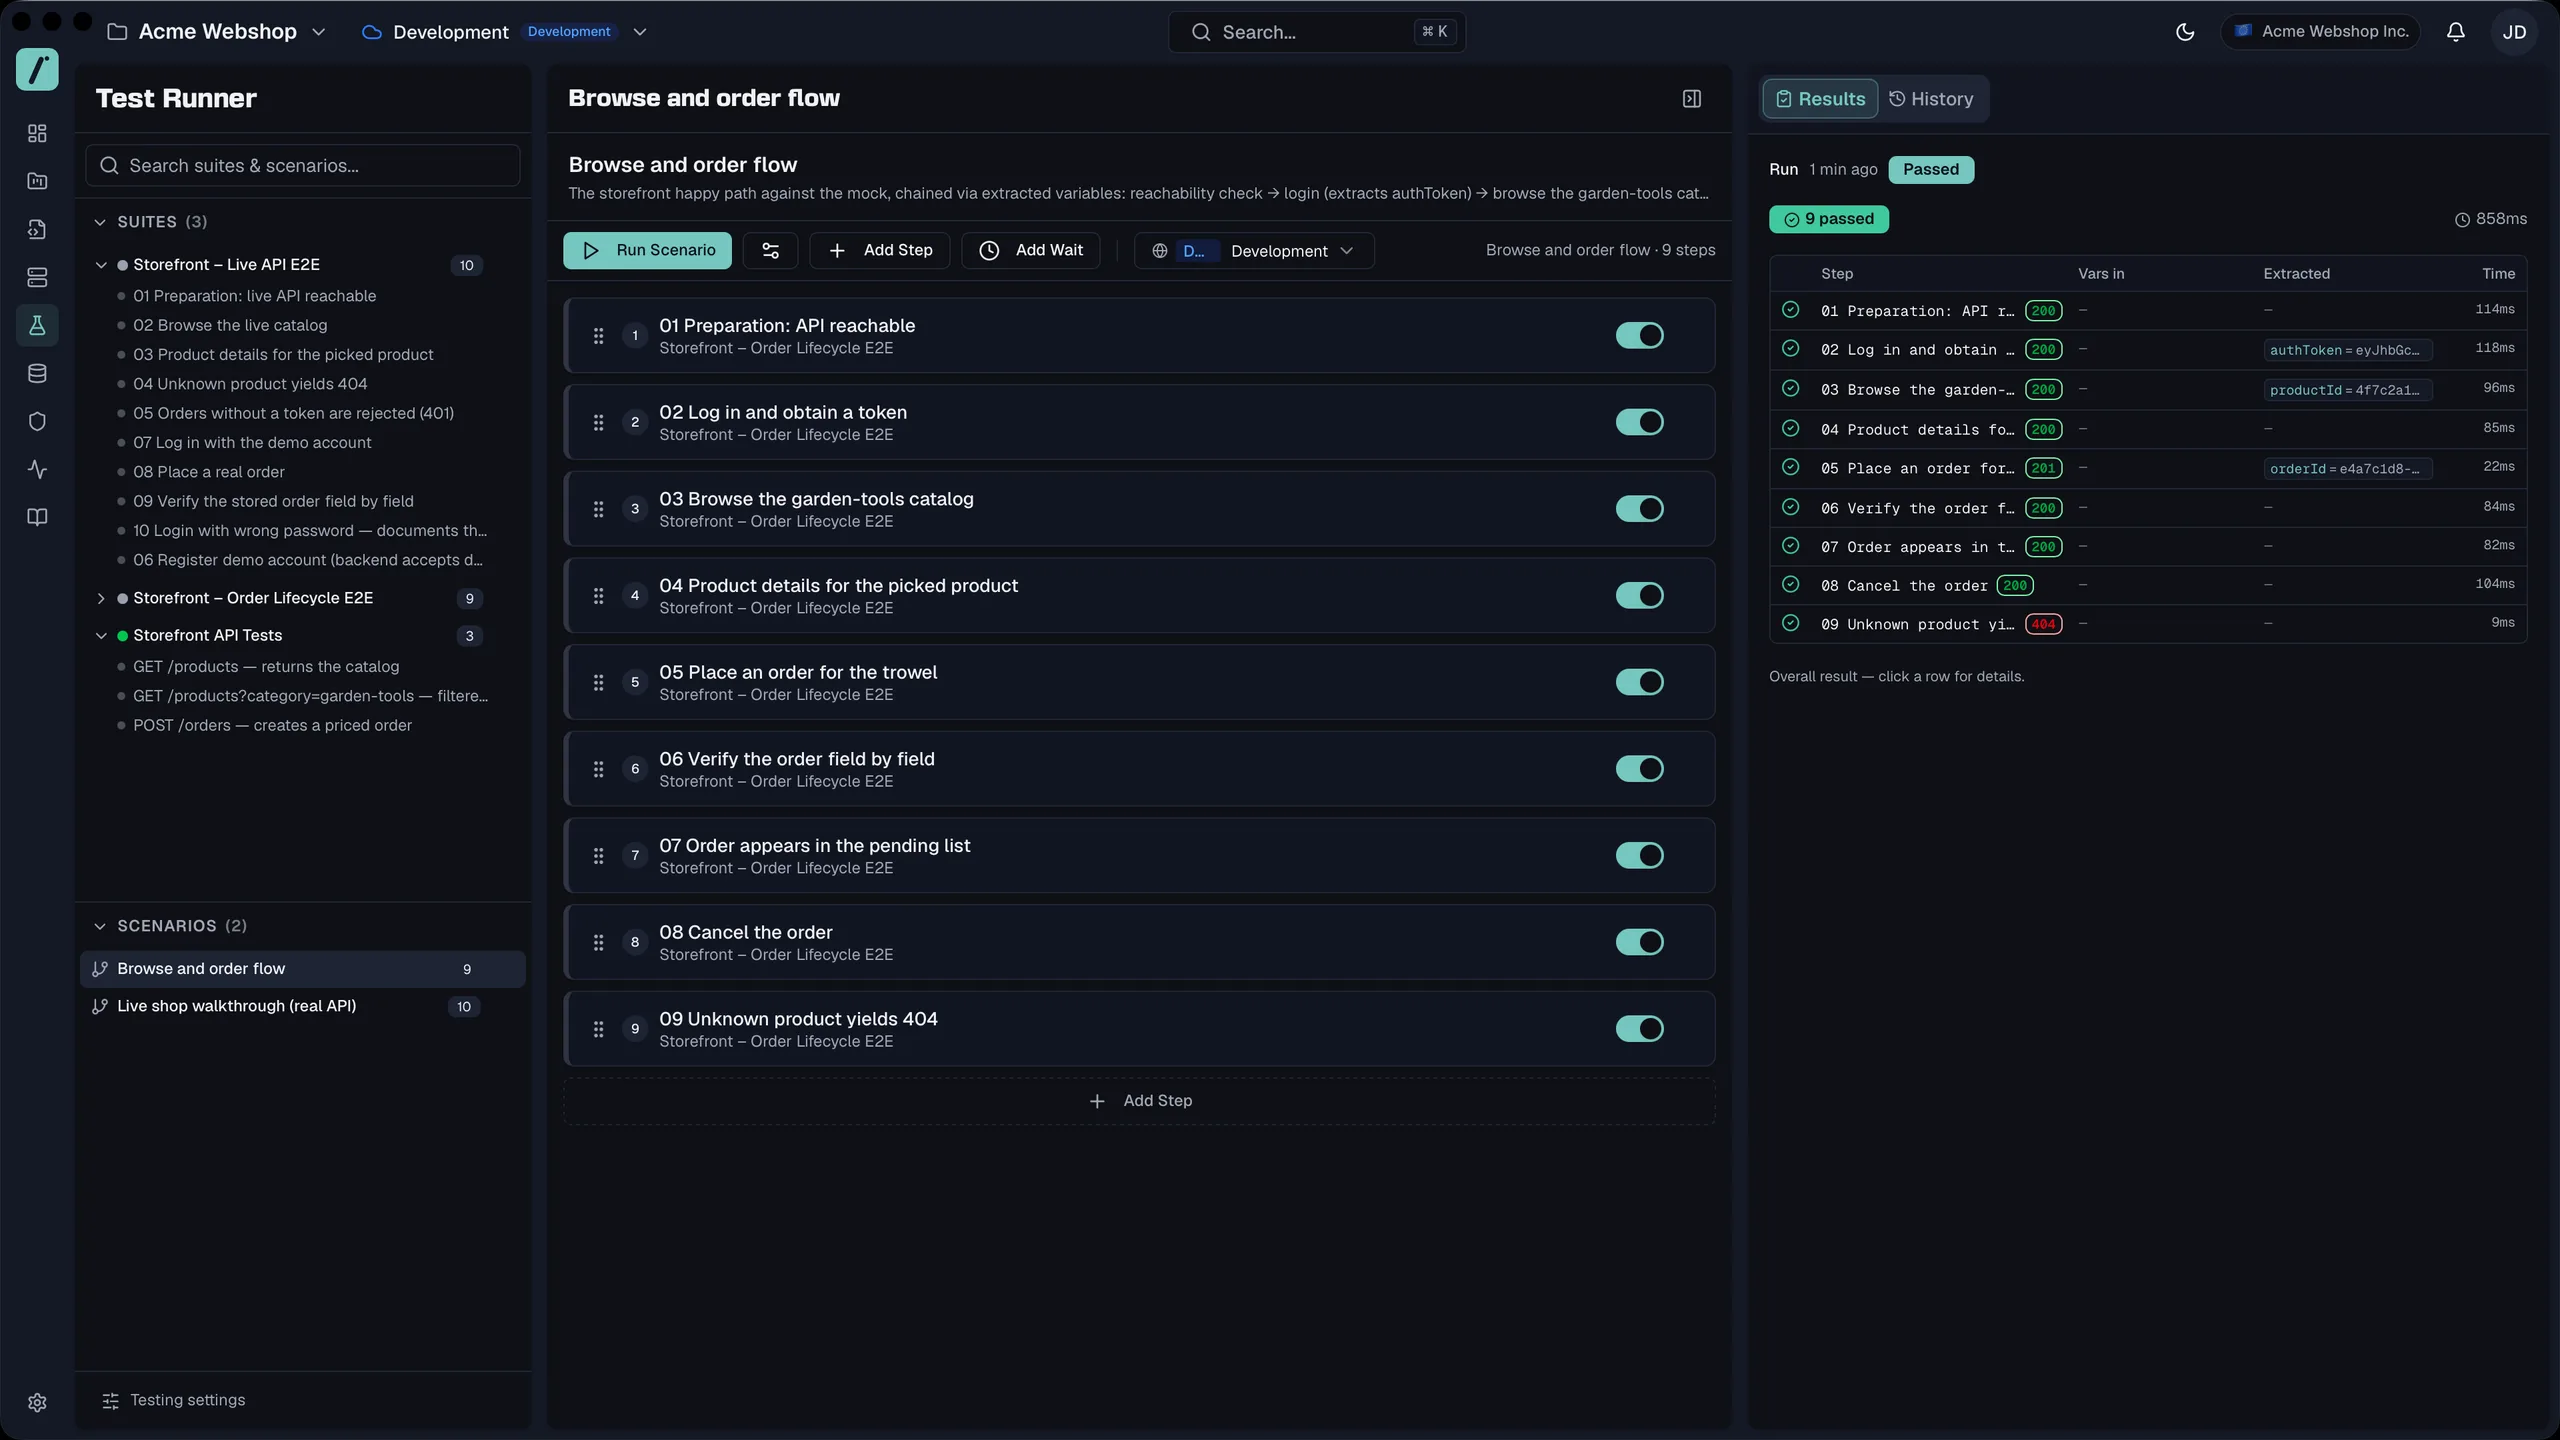Toggle step 03 Browse the garden-tools catalog
This screenshot has width=2560, height=1440.
click(1640, 509)
